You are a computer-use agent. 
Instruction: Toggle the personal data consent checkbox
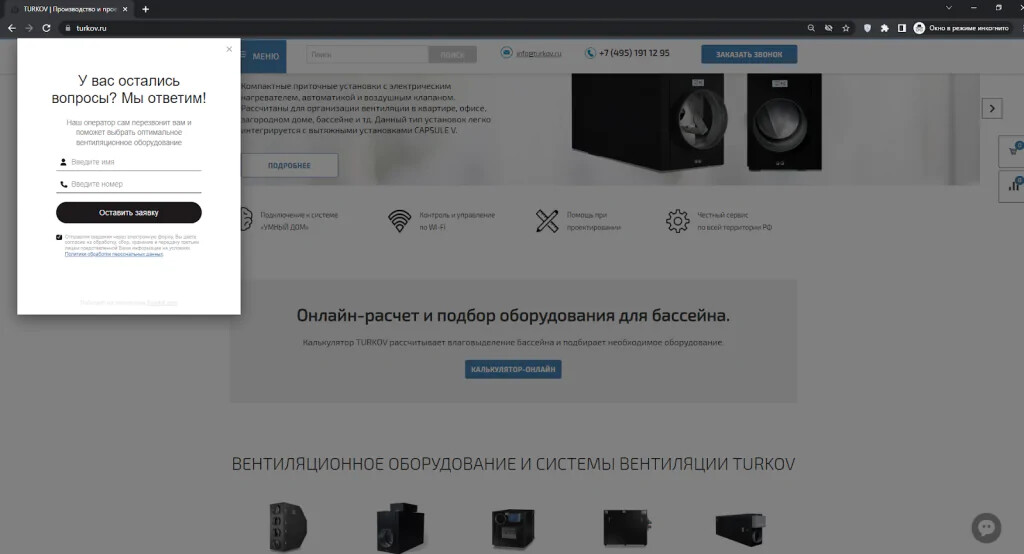tap(59, 237)
